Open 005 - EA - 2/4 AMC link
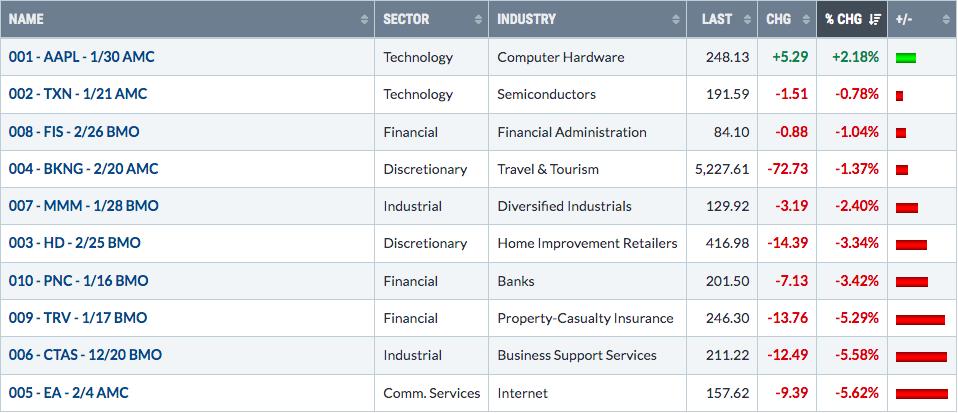Screen dimensions: 958x413 [x=68, y=392]
